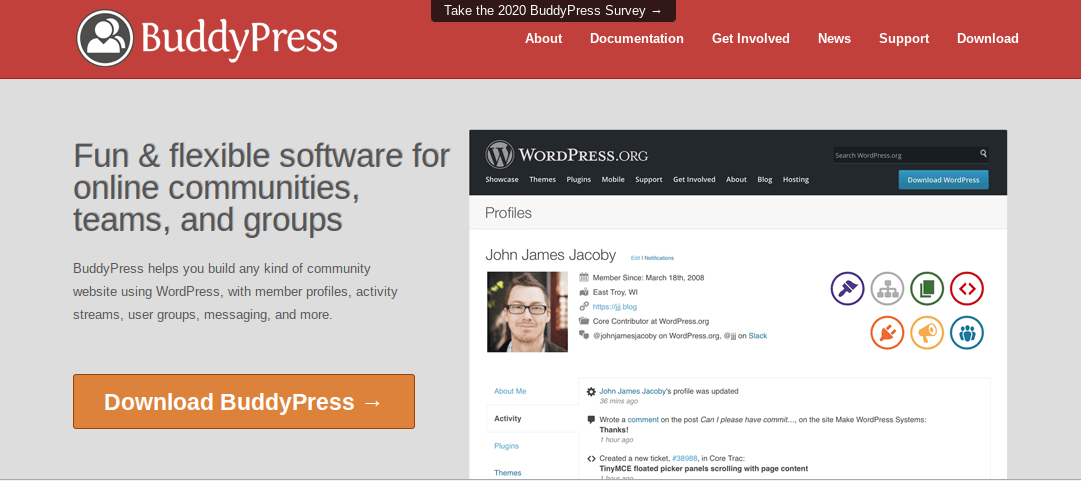
Task: Click Support in the WordPress.org nav
Action: [649, 179]
